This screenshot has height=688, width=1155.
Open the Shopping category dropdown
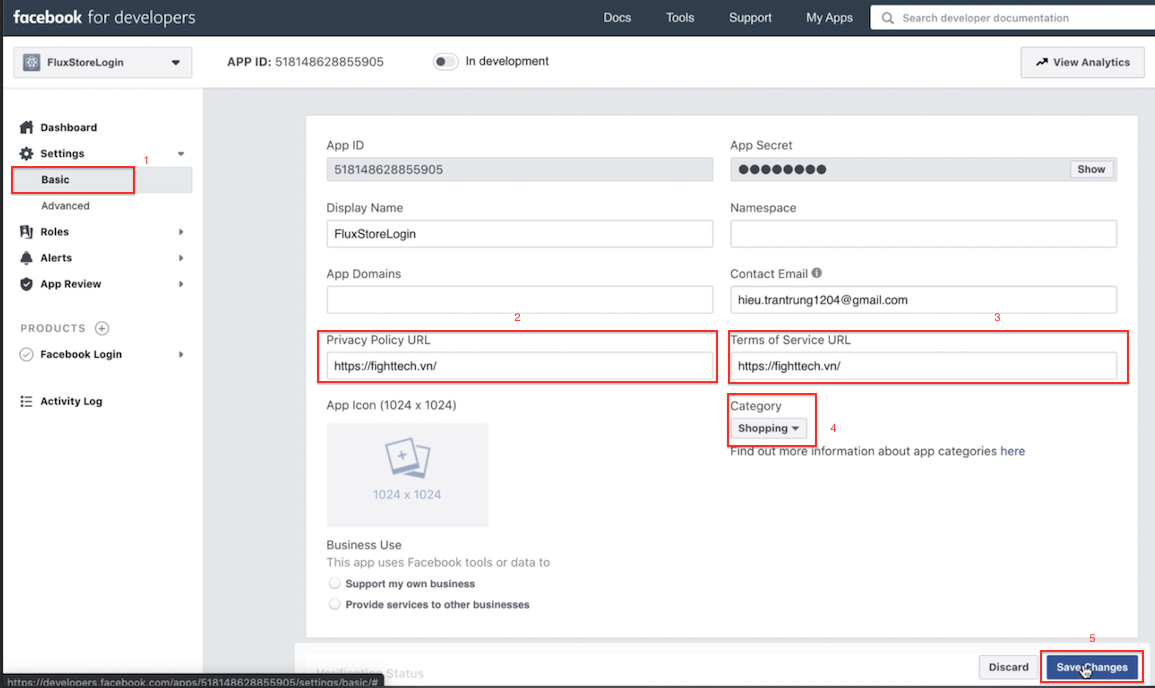coord(768,428)
